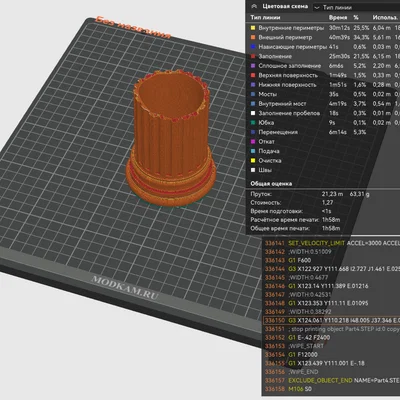
Task: Click the 2,20 m usage value
Action: [382, 66]
